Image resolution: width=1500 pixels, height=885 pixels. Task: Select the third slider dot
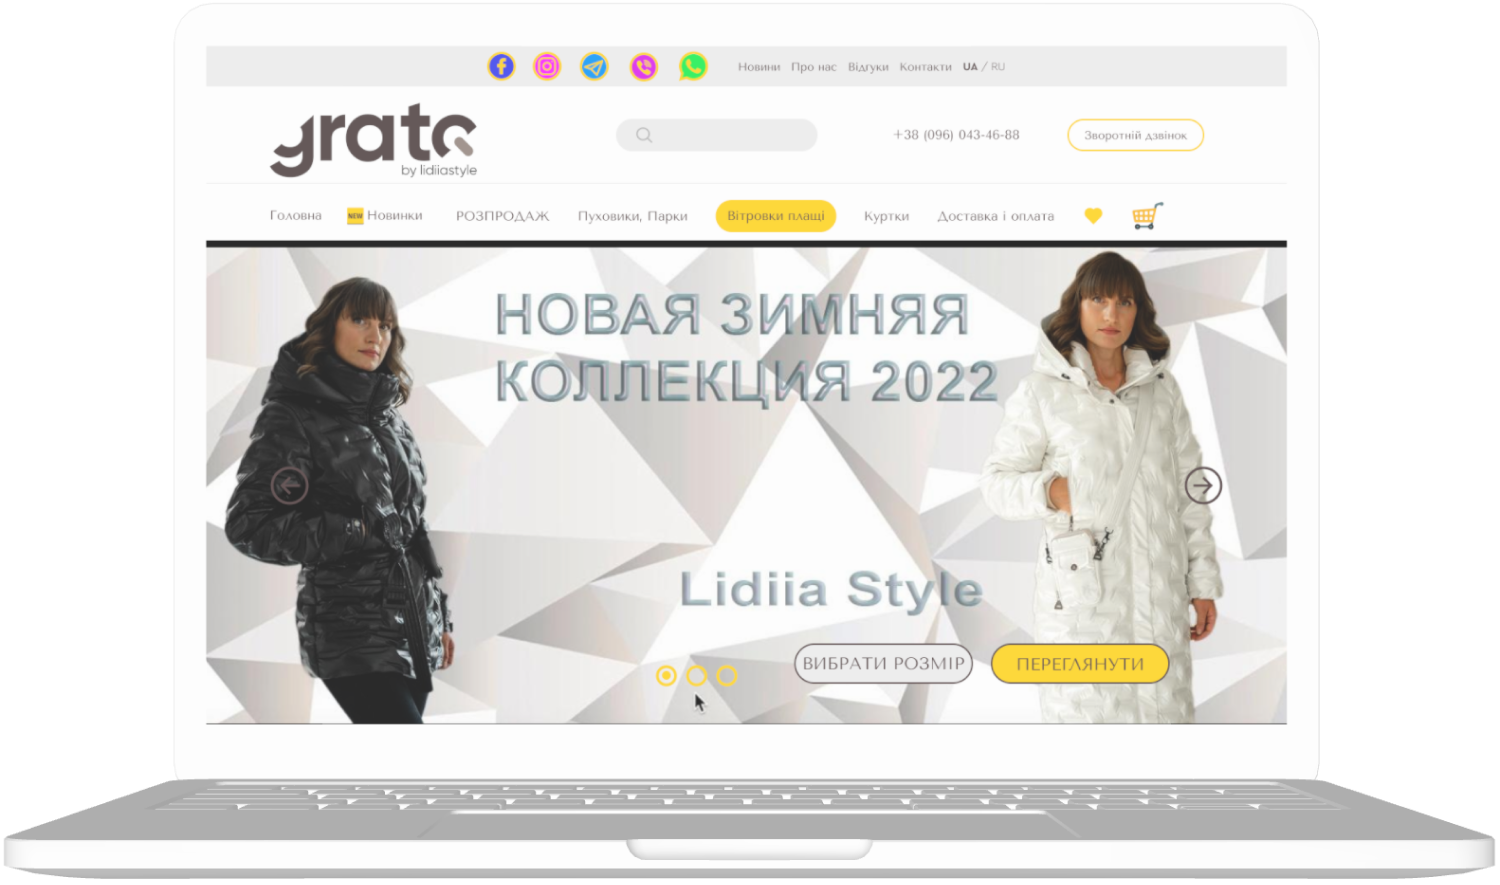pyautogui.click(x=727, y=676)
